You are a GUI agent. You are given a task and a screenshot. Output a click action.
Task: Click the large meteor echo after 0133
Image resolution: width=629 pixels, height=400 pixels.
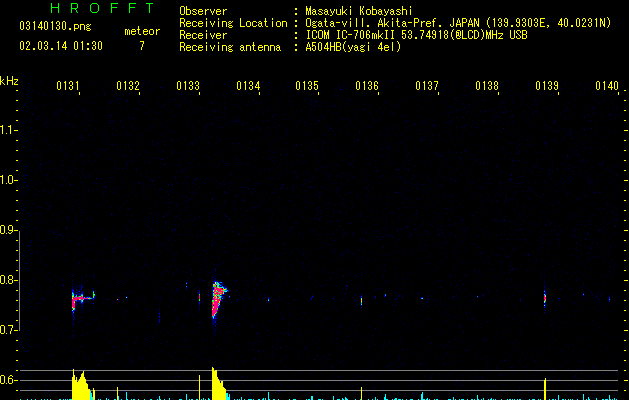click(x=219, y=299)
